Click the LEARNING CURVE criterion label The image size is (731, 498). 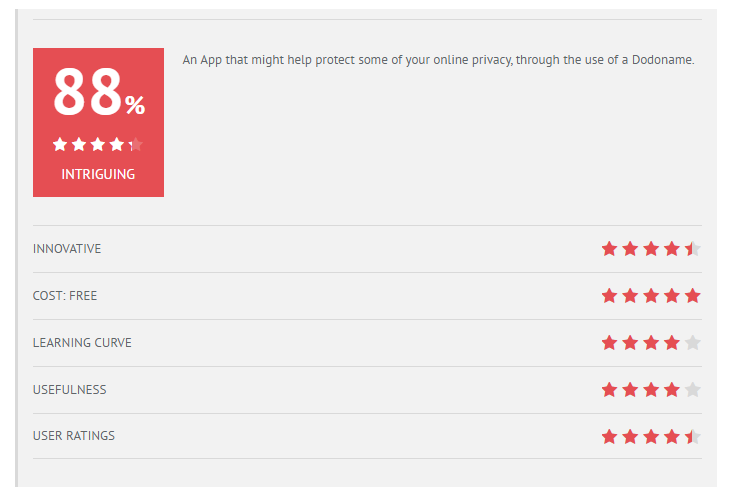[82, 343]
